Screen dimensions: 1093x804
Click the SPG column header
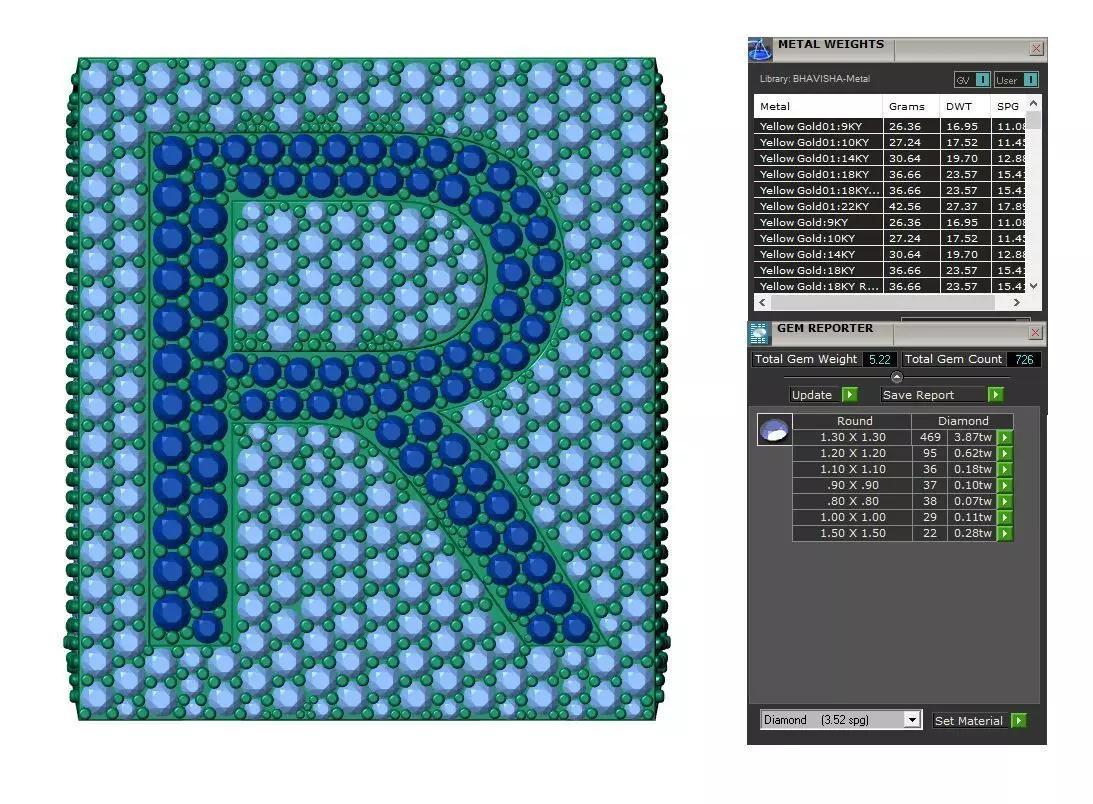pyautogui.click(x=1008, y=106)
